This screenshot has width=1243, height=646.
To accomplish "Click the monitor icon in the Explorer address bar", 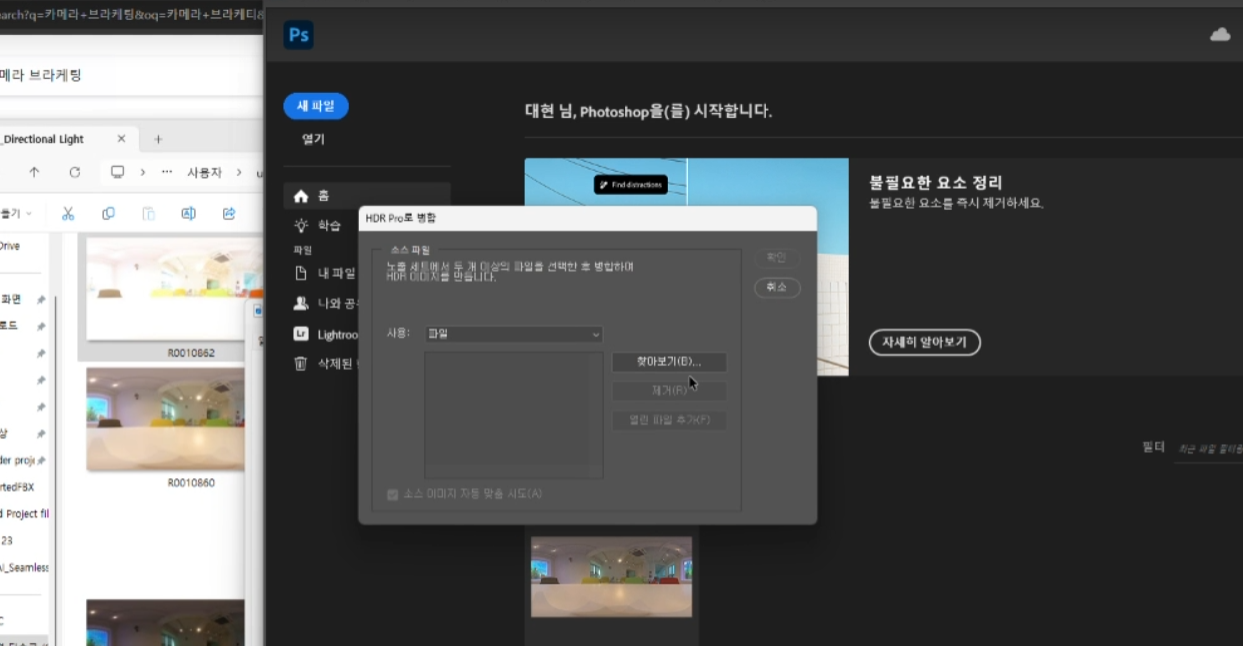I will tap(117, 172).
